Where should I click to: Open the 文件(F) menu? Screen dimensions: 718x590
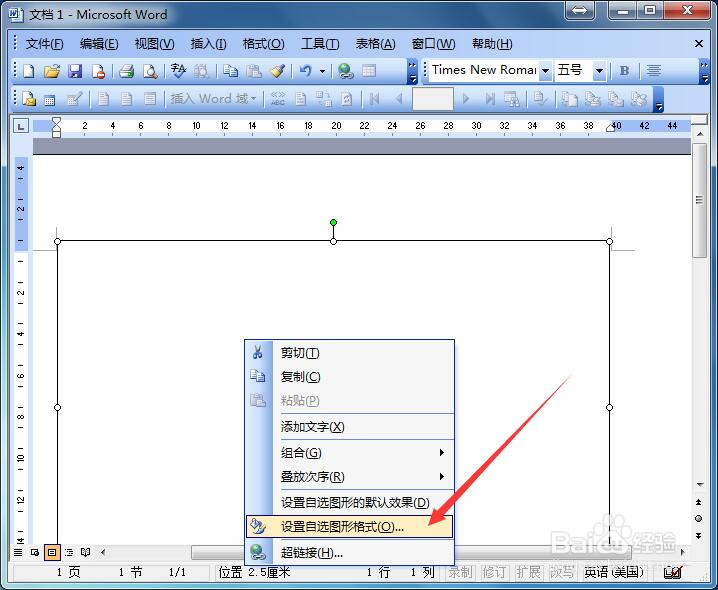coord(44,44)
